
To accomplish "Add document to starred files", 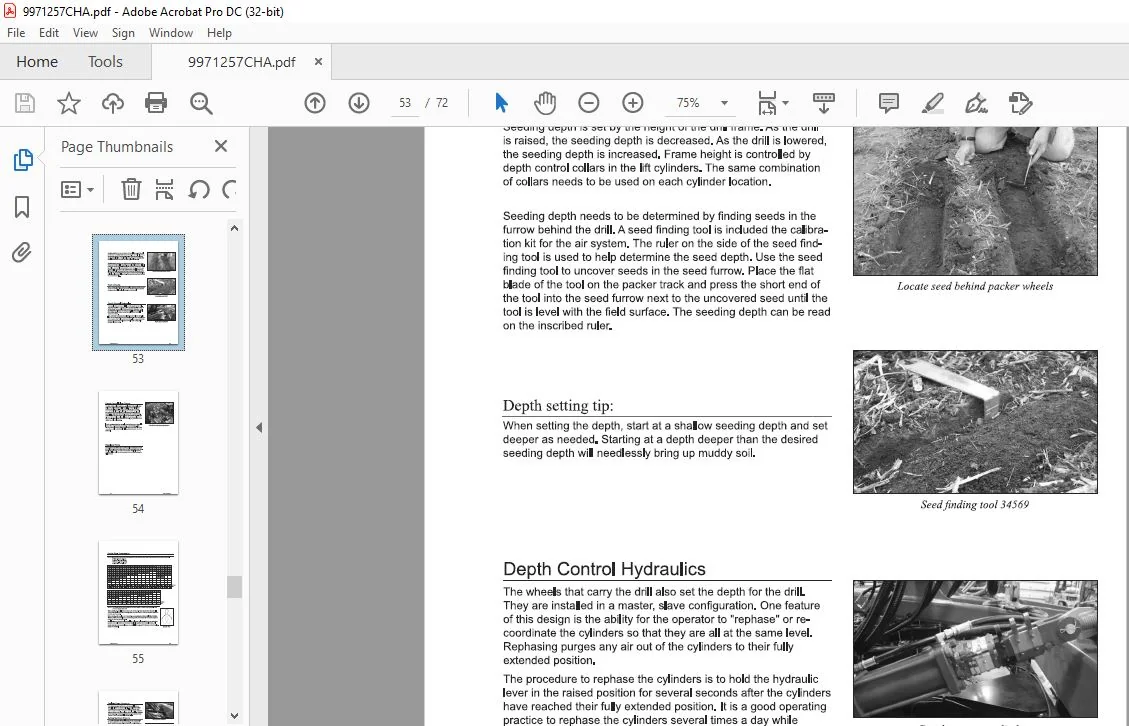I will (69, 103).
